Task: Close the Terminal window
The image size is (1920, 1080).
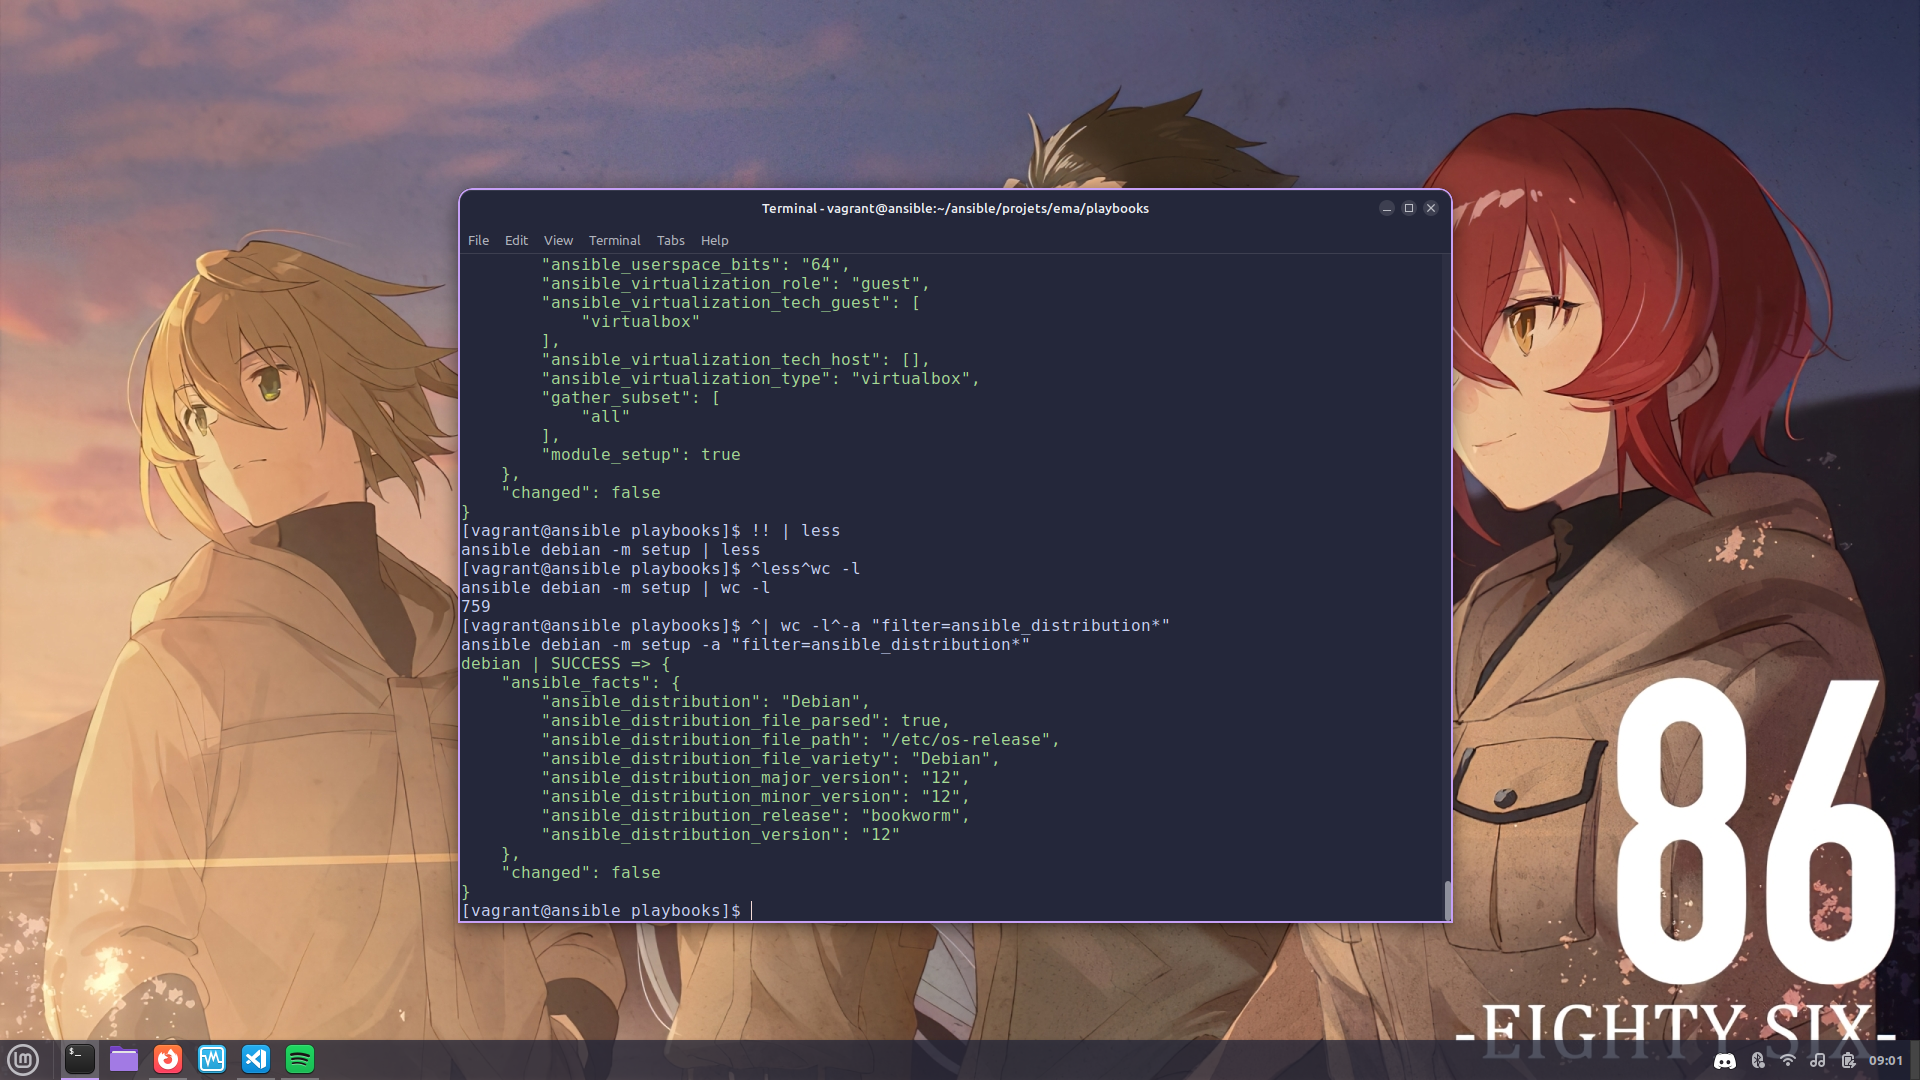Action: coord(1431,208)
